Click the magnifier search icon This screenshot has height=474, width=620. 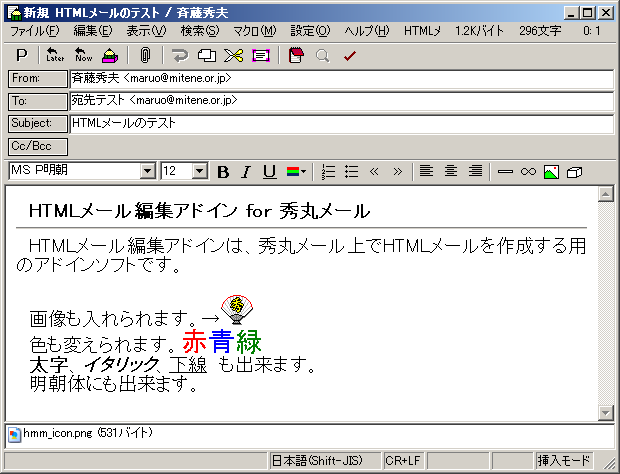[x=323, y=55]
